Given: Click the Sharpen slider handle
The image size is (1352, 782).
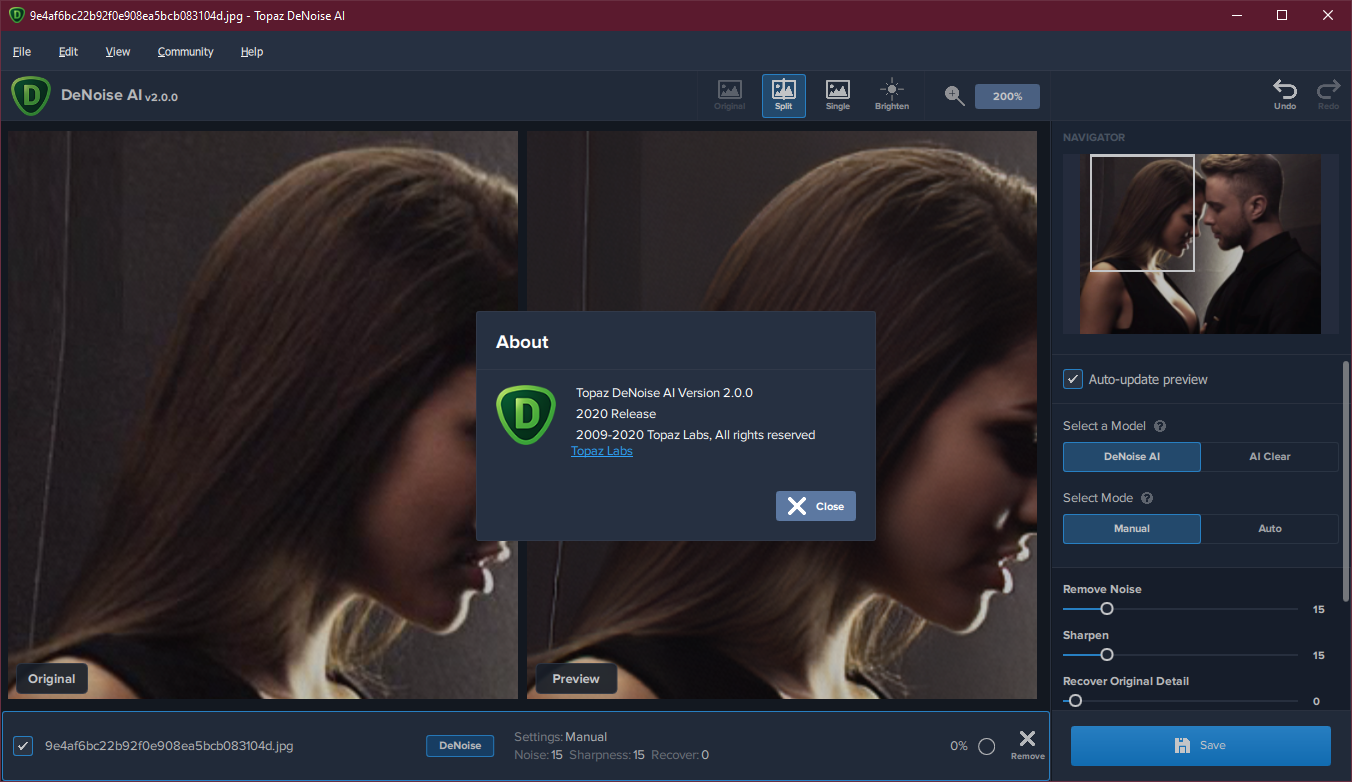Looking at the screenshot, I should coord(1106,654).
